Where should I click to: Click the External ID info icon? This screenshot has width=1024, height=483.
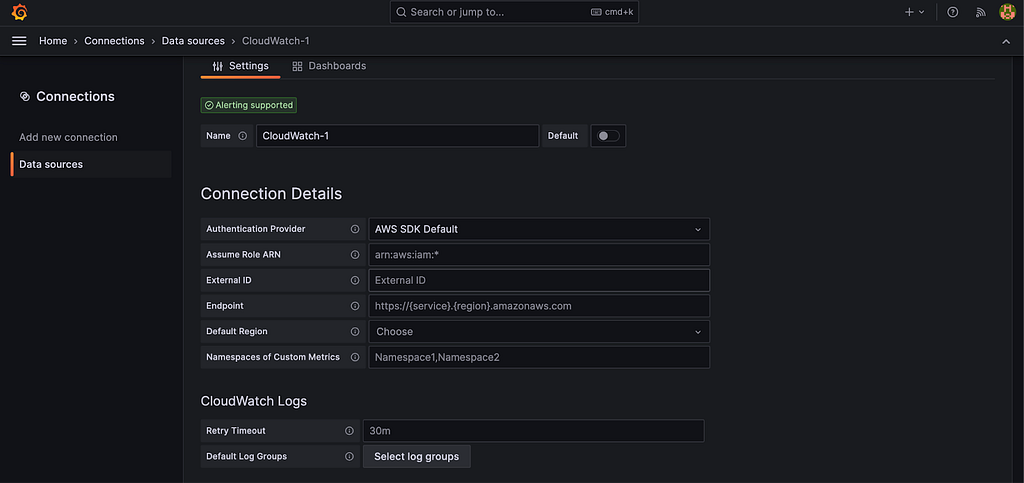(x=355, y=280)
